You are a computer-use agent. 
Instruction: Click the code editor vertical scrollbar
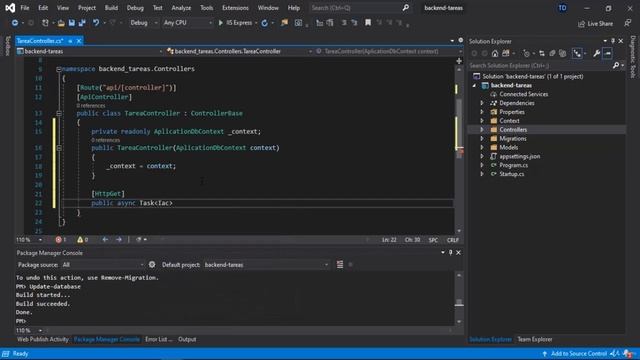tap(459, 150)
